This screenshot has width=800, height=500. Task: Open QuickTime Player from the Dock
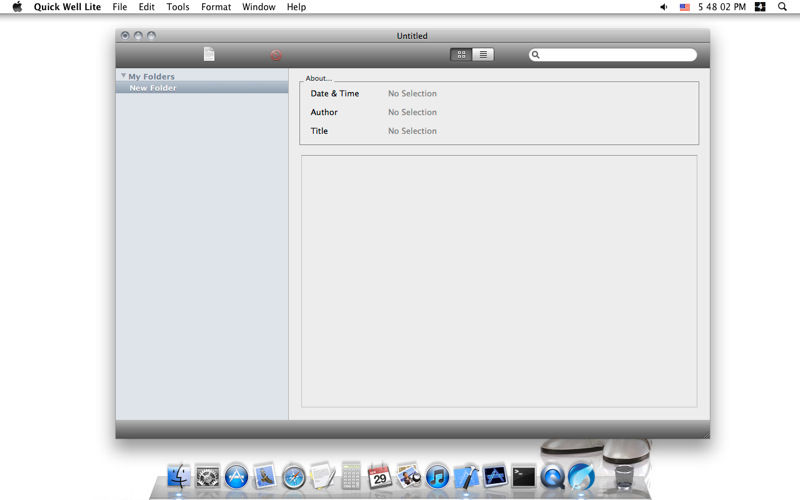point(553,477)
